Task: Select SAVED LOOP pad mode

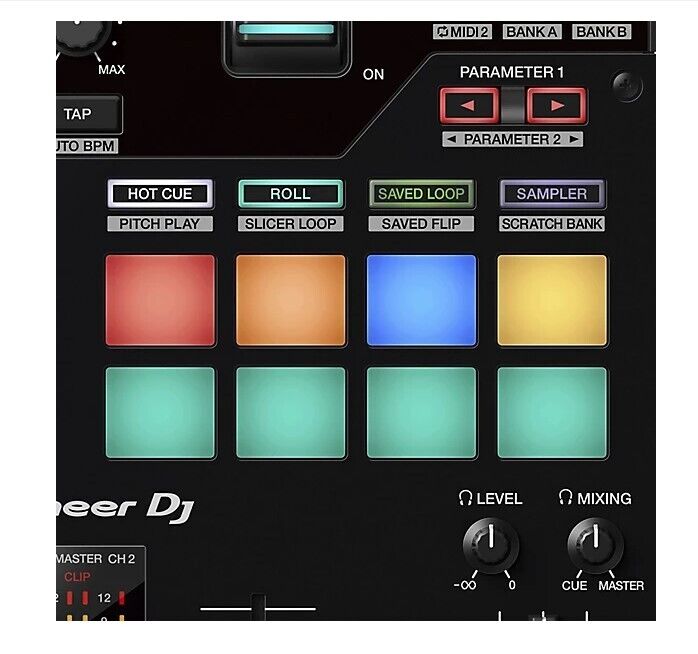Action: click(422, 194)
